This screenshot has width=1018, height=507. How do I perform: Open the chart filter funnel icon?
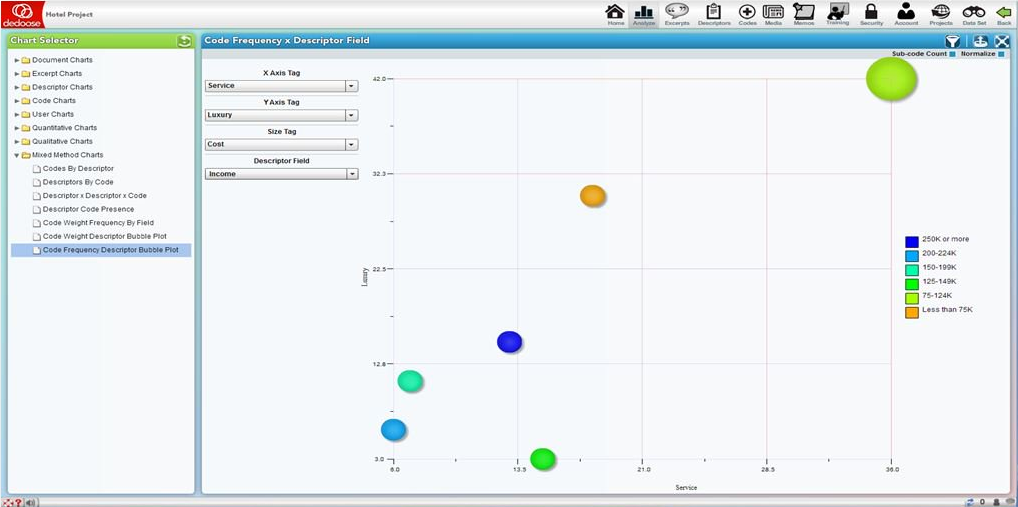pyautogui.click(x=952, y=41)
